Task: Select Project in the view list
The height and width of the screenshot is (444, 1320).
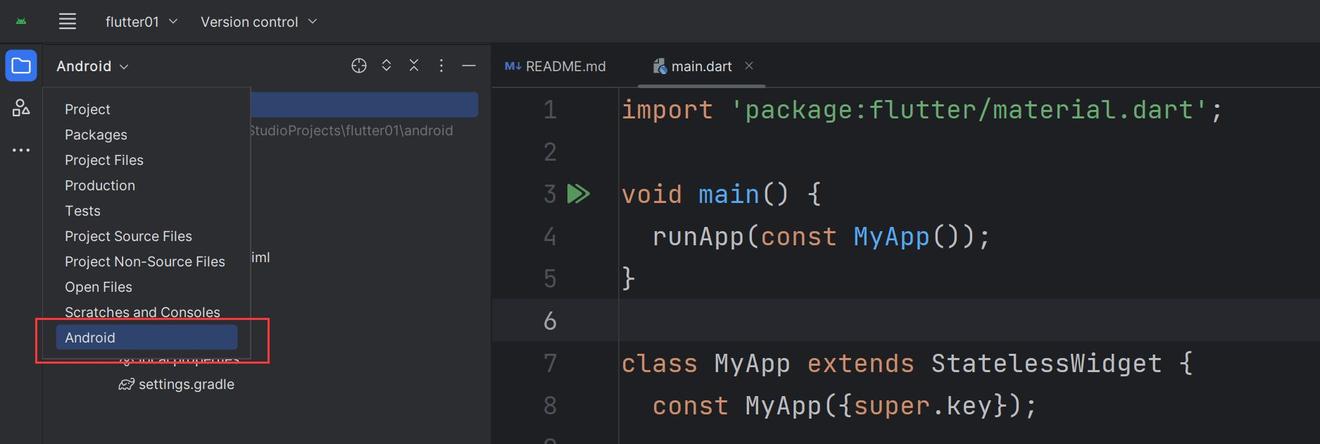Action: [88, 109]
